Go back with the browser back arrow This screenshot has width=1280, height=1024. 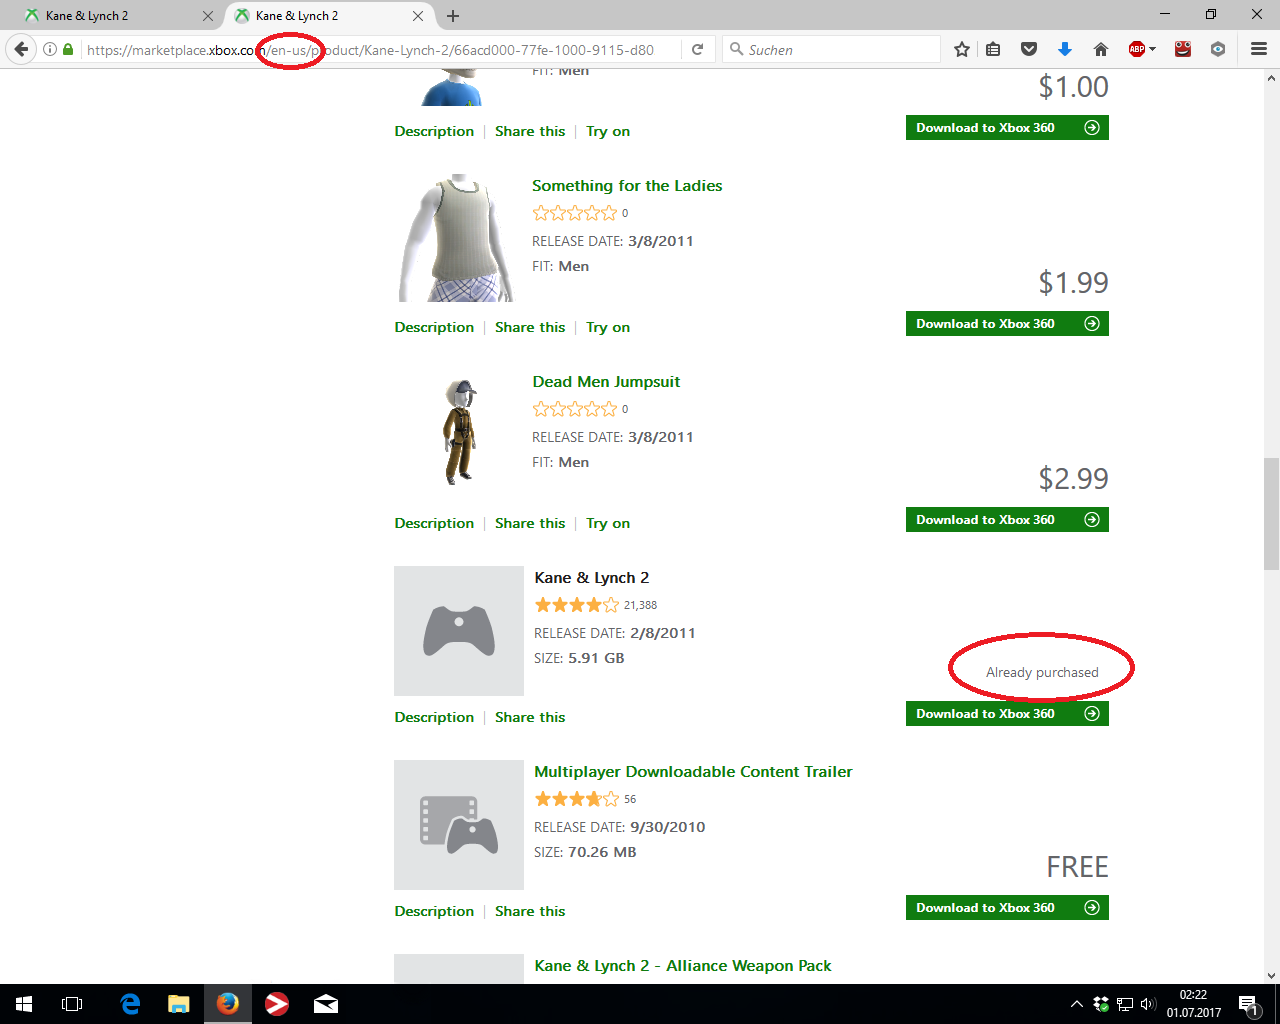[x=21, y=49]
